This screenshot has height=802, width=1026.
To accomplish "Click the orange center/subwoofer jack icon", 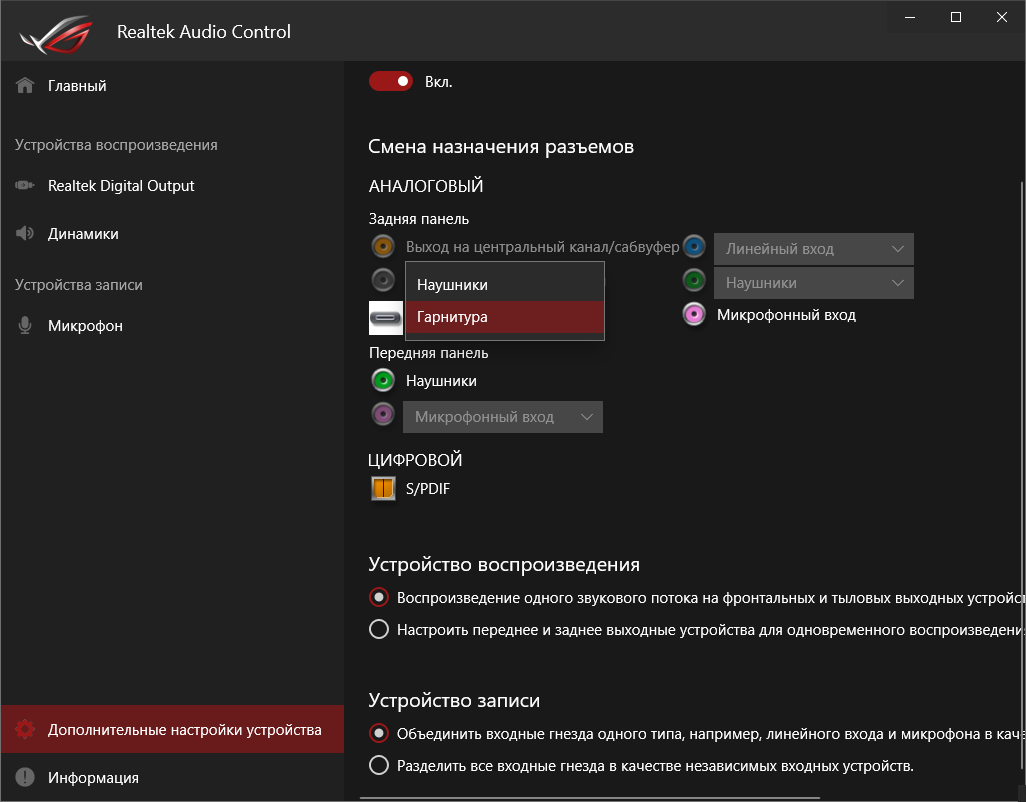I will (382, 246).
